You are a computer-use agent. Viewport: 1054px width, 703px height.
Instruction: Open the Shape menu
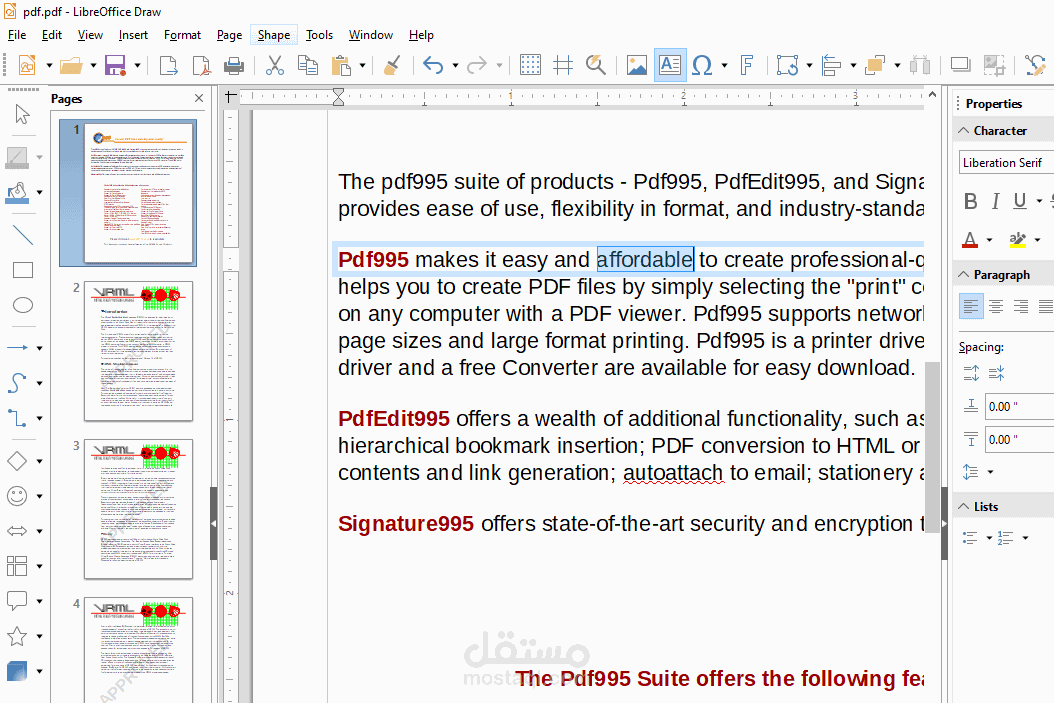273,34
